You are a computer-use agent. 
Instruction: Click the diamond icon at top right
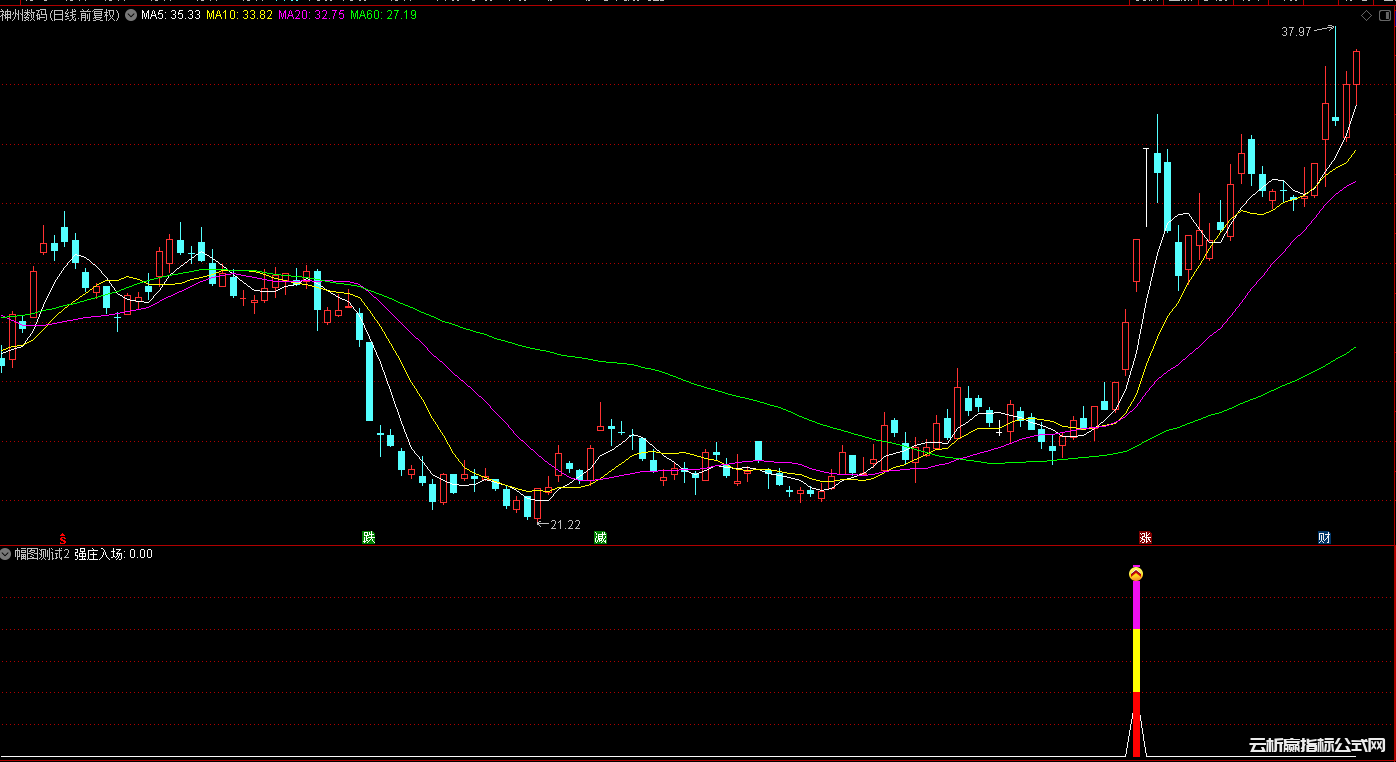1367,16
